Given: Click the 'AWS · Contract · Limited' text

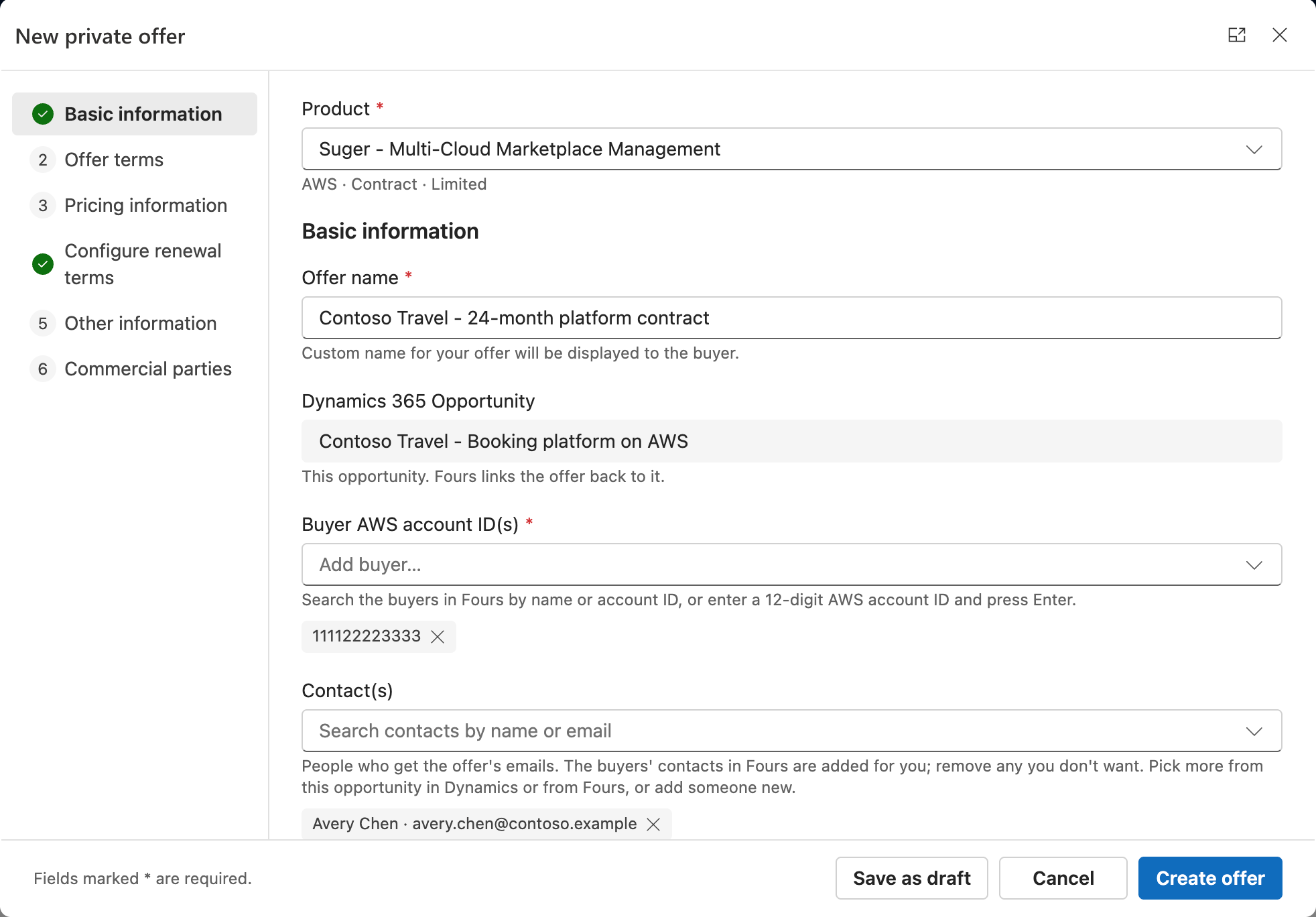Looking at the screenshot, I should coord(394,184).
